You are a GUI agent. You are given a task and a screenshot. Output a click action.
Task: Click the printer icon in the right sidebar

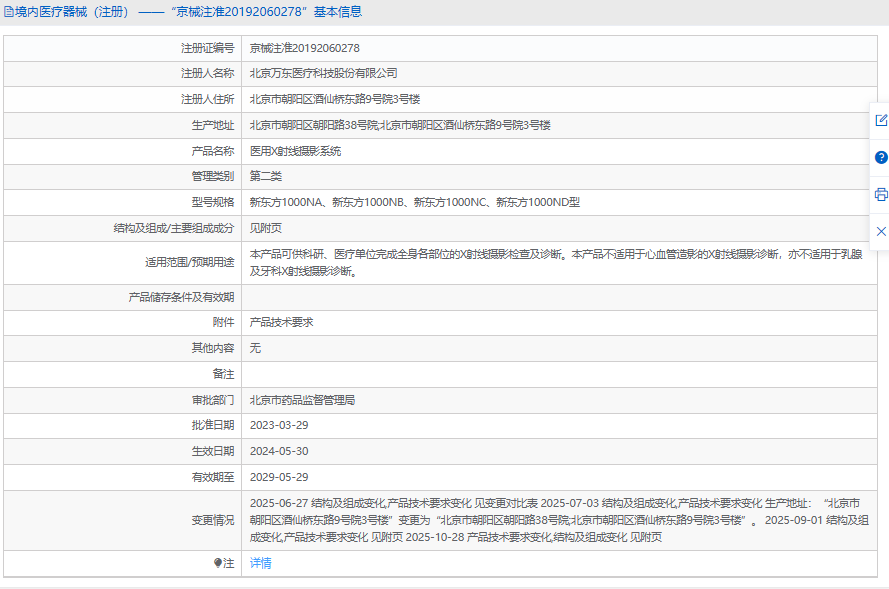[x=881, y=194]
